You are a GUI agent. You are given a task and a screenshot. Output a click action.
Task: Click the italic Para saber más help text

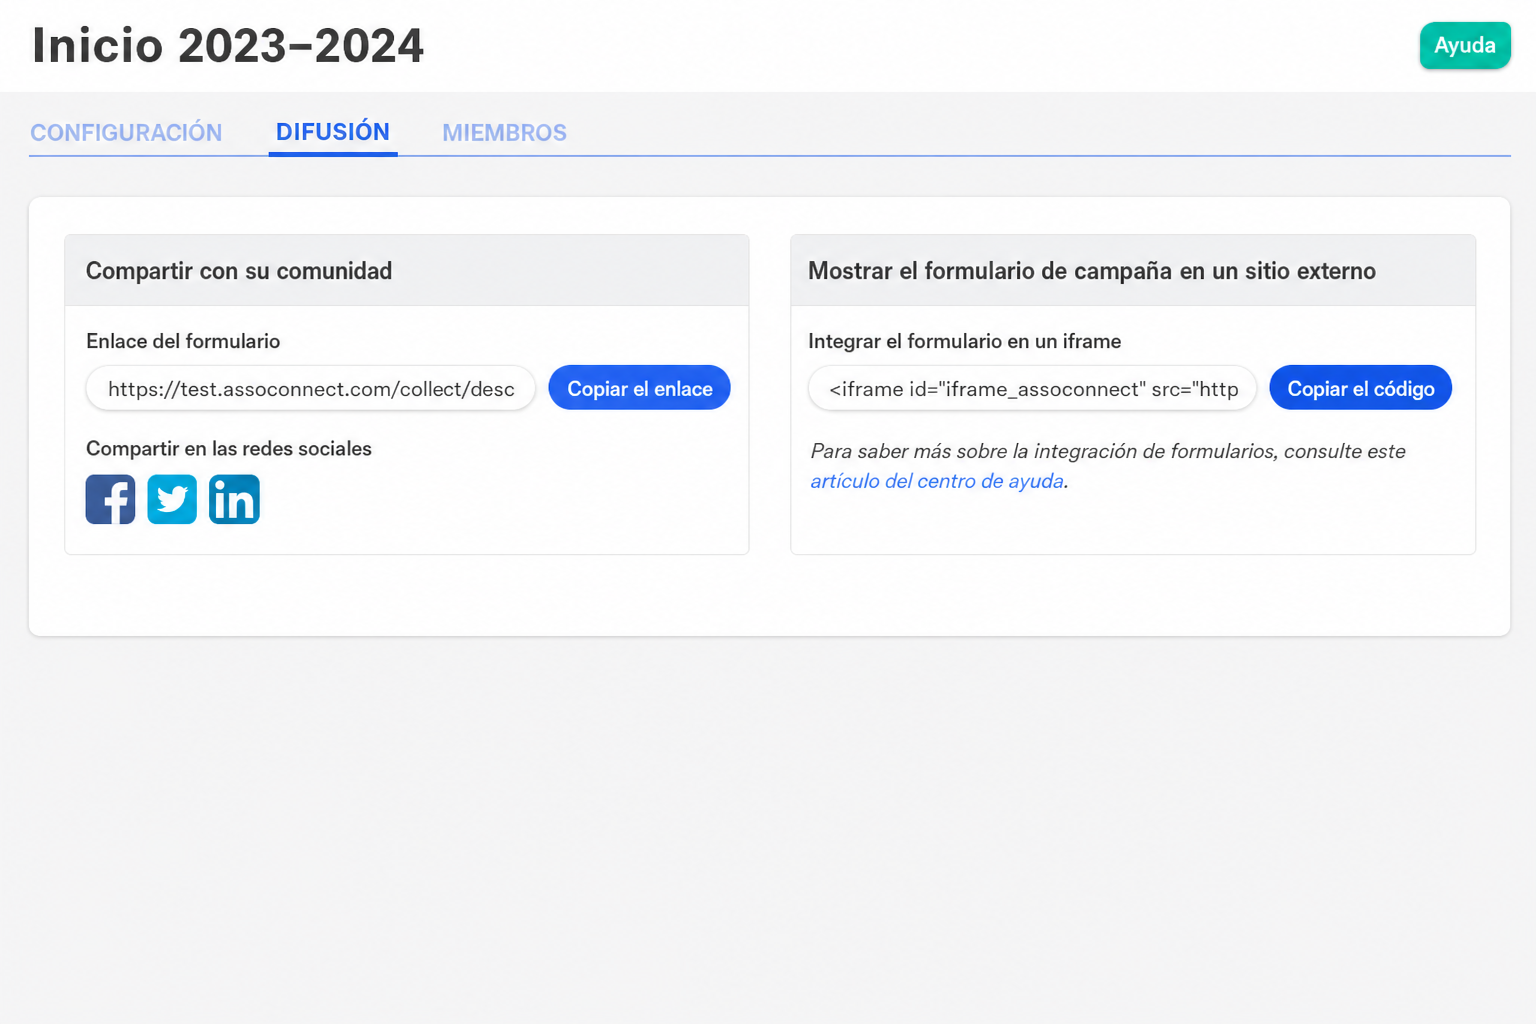(1108, 466)
